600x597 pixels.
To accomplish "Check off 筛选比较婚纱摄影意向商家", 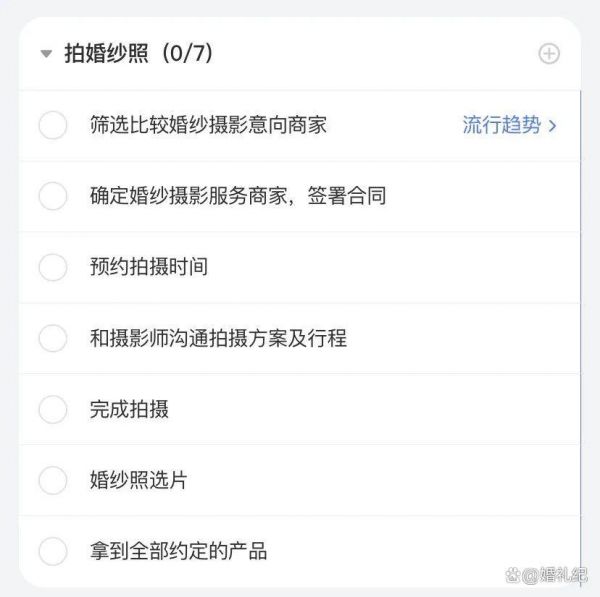I will [53, 125].
